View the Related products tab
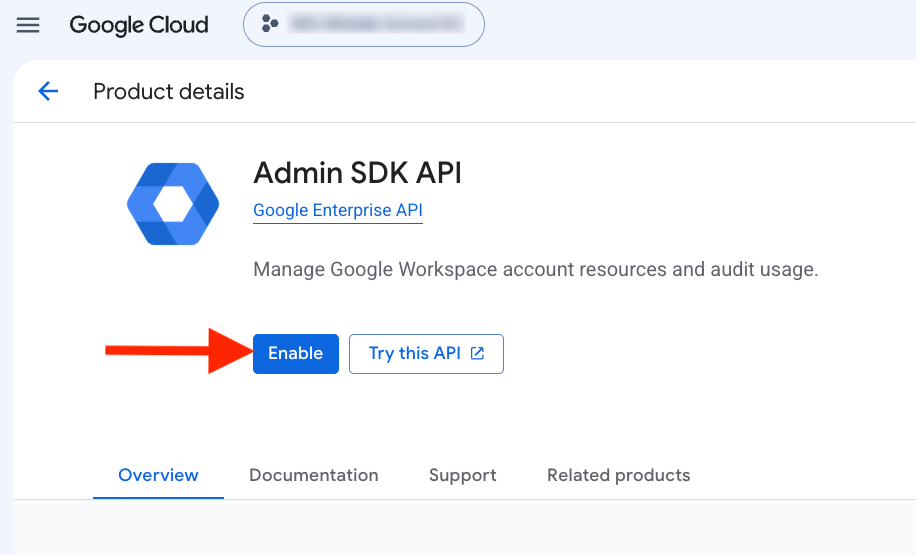 pyautogui.click(x=619, y=475)
